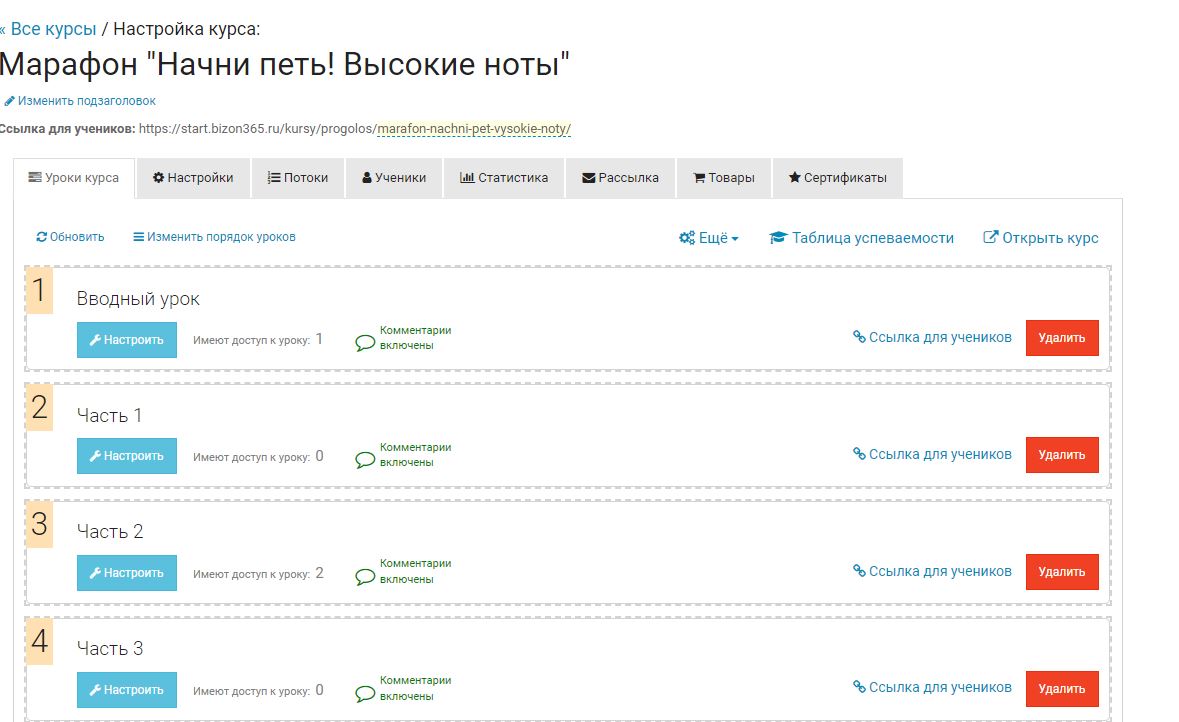Click the chain link icon in Часть 1 row
The width and height of the screenshot is (1179, 722).
[x=859, y=454]
